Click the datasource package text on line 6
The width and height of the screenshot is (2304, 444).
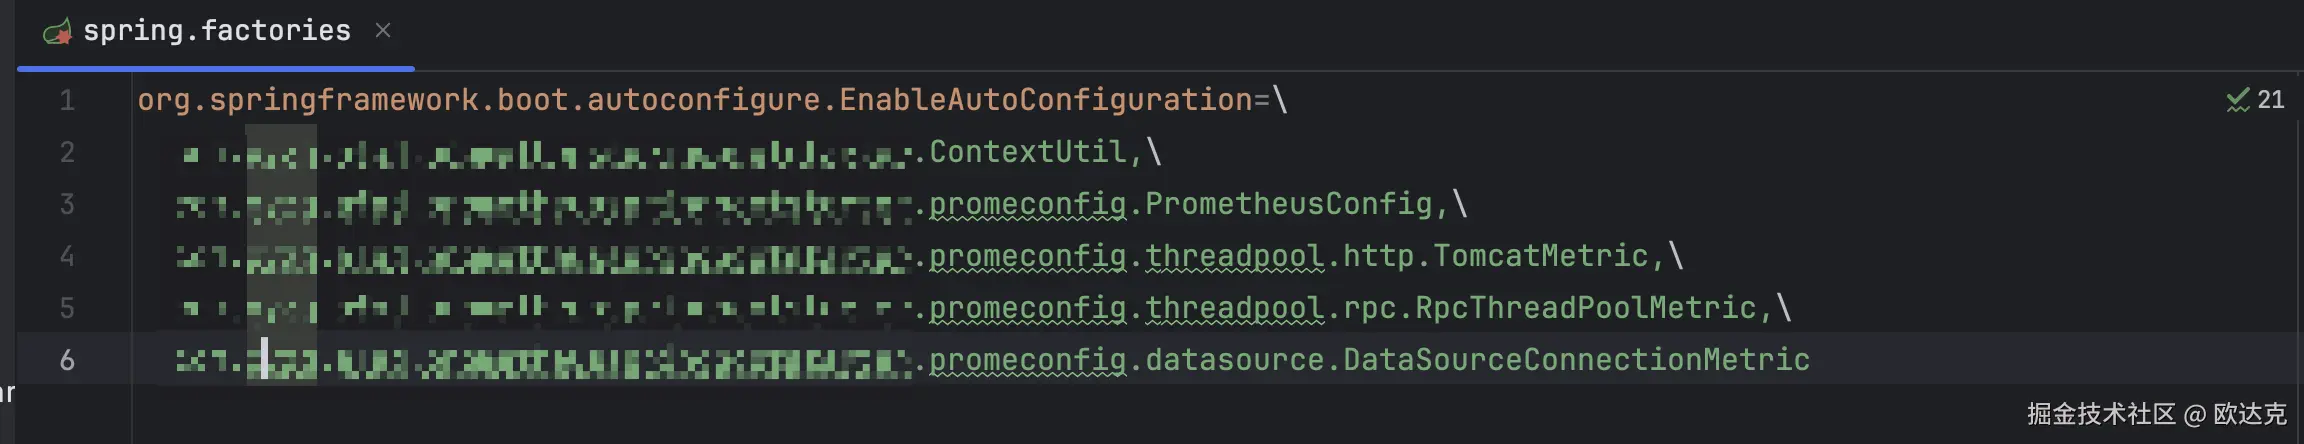[x=1235, y=360]
